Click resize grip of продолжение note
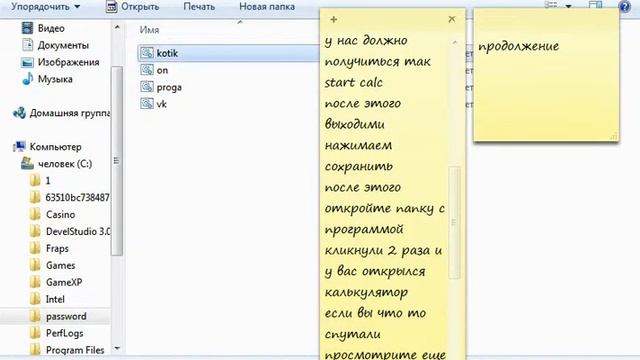The image size is (640, 360). click(613, 137)
